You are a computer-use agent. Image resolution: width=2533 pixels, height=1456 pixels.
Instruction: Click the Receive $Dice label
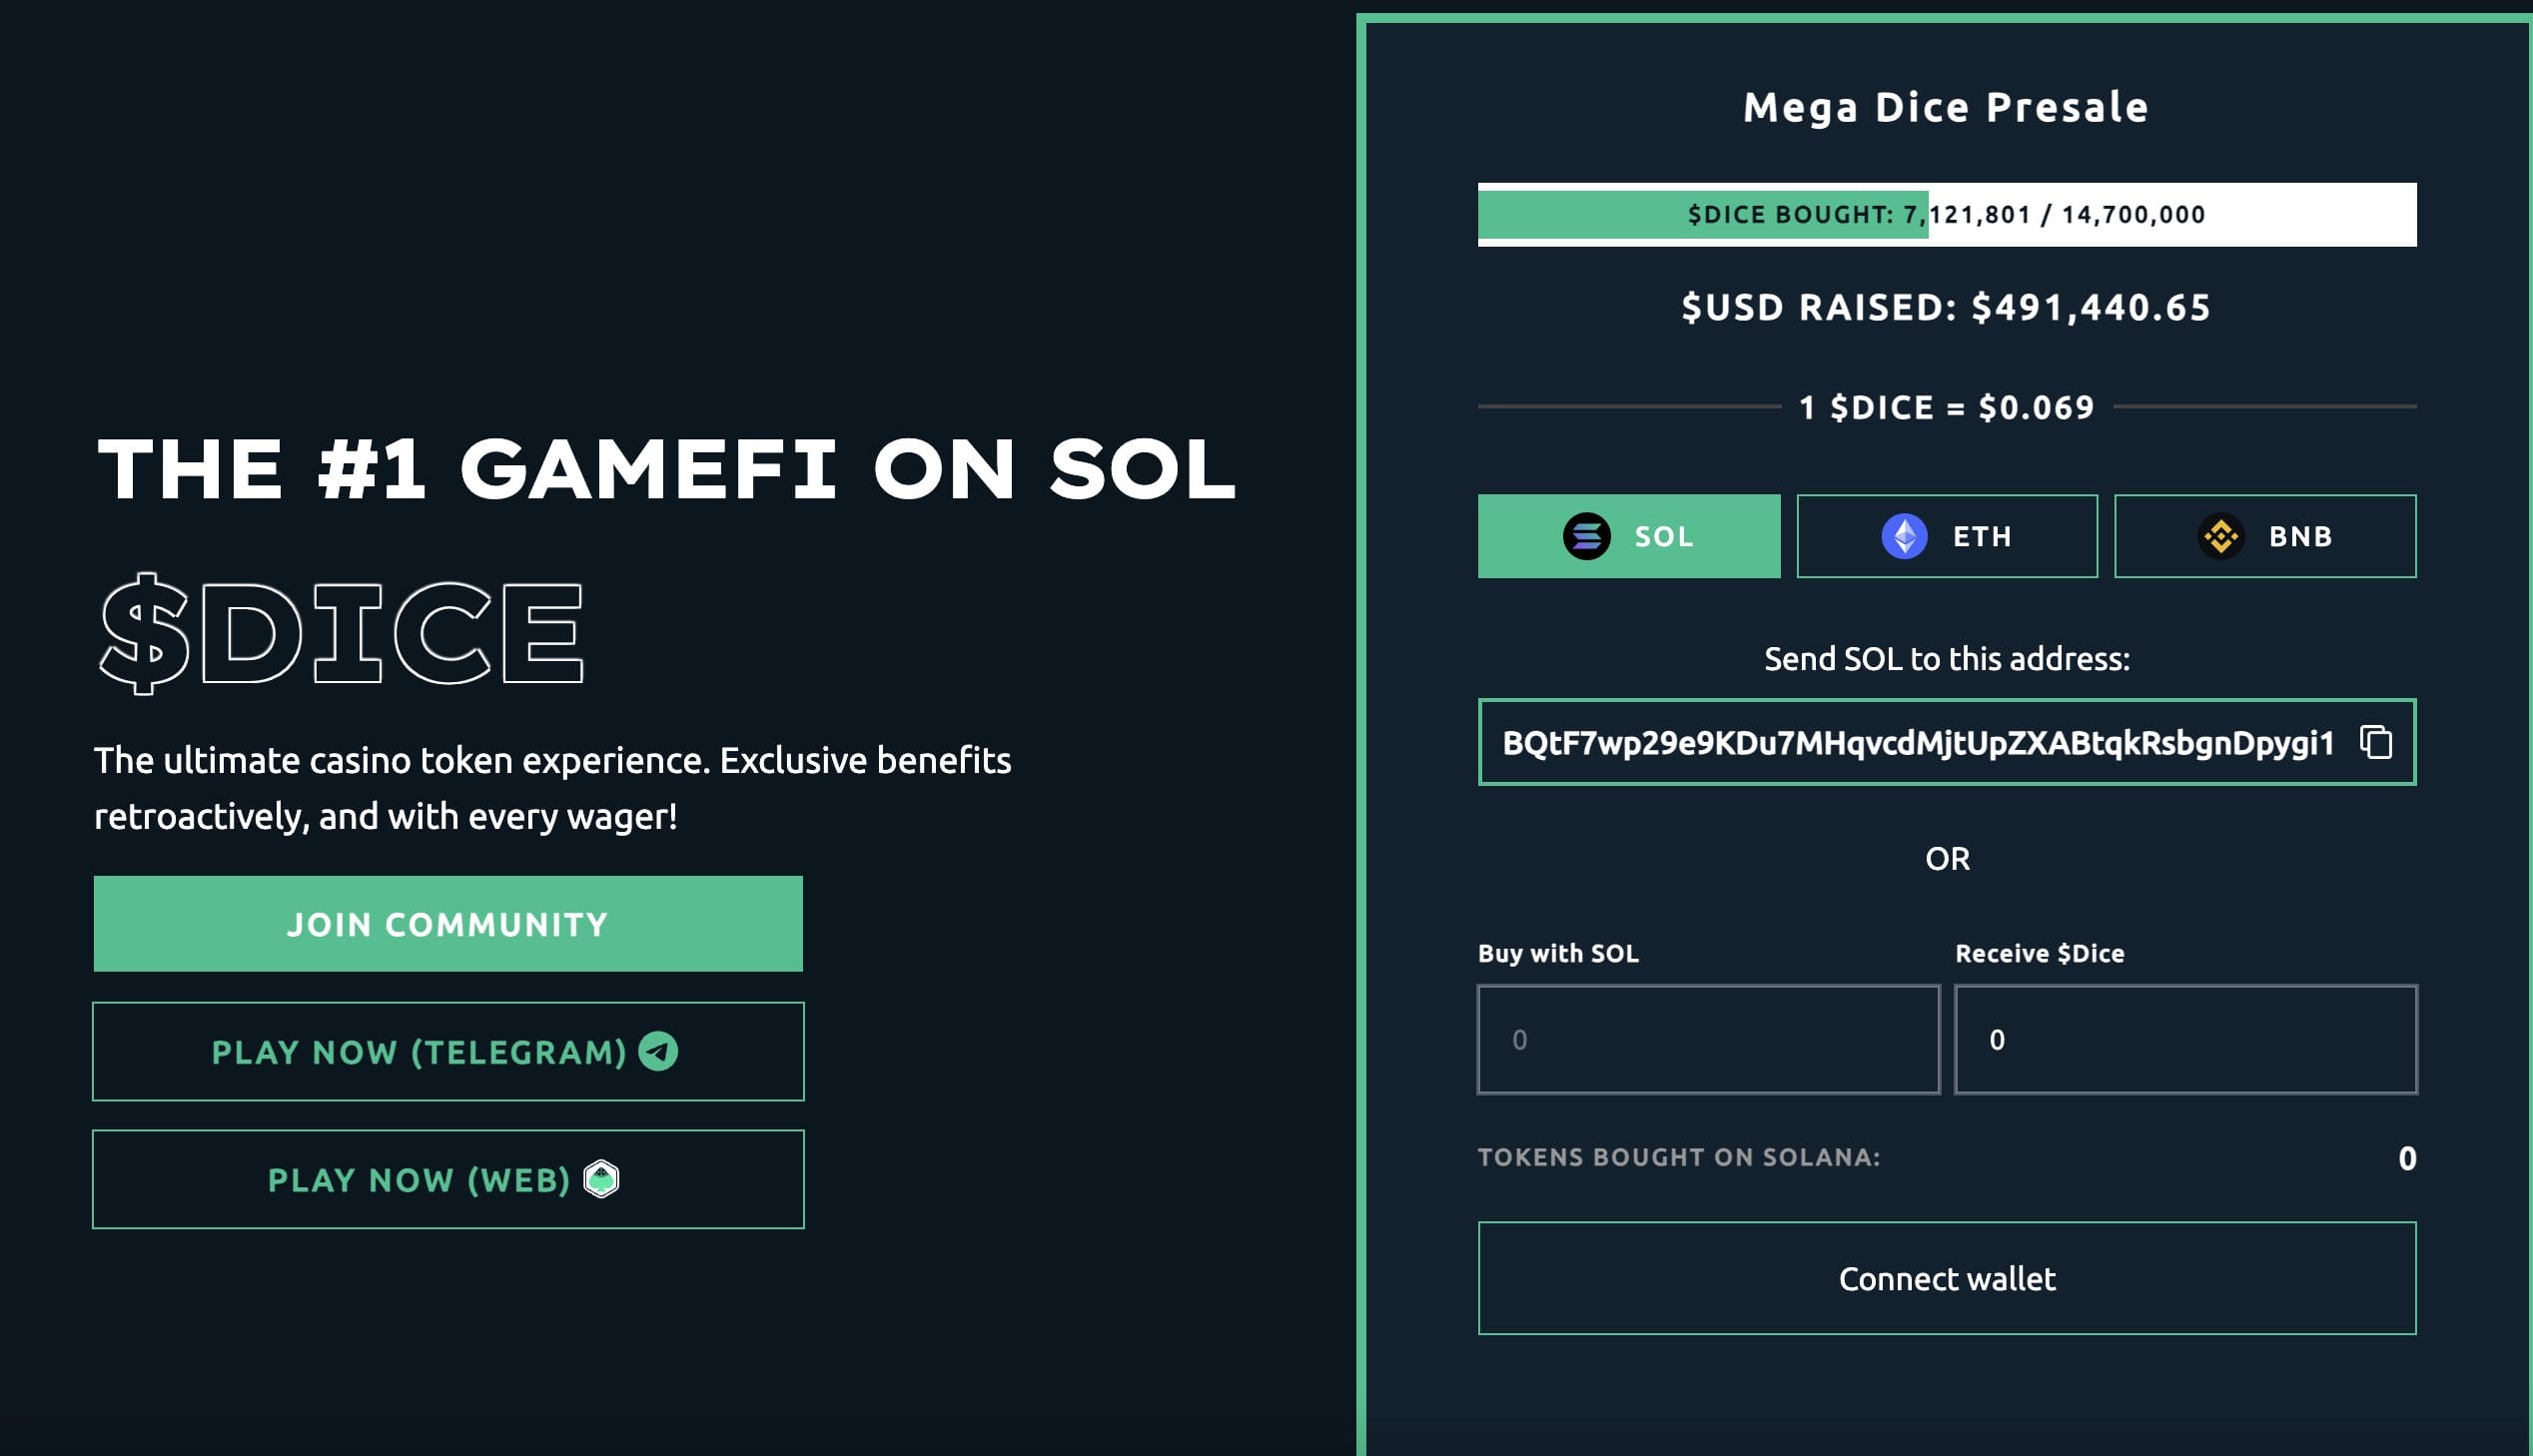(2039, 953)
